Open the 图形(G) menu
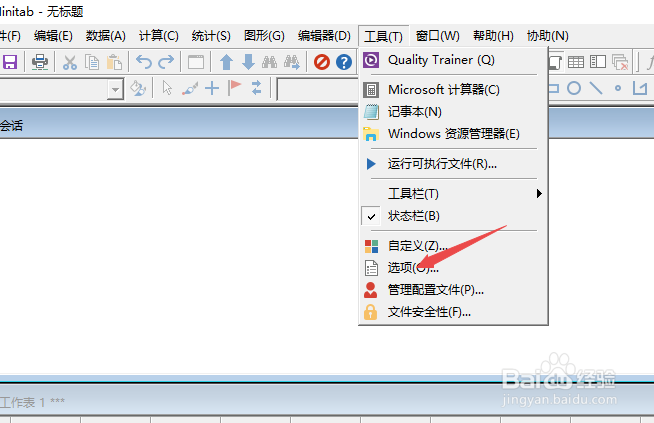654x423 pixels. coord(264,36)
